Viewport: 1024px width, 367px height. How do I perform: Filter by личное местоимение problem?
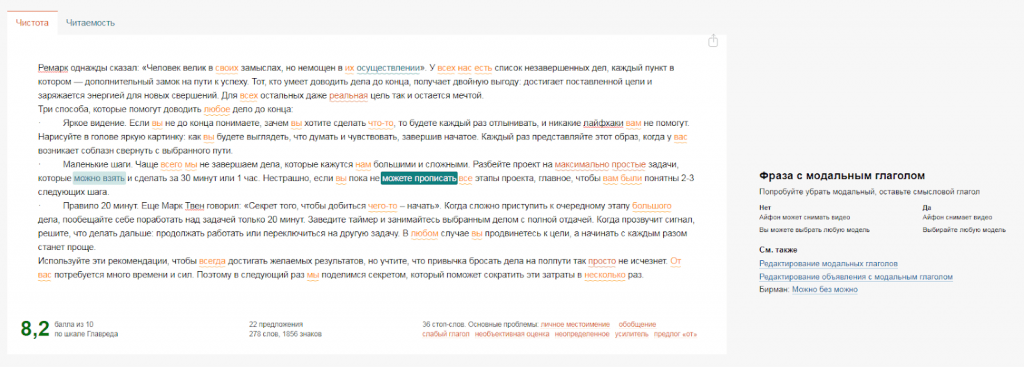[575, 324]
